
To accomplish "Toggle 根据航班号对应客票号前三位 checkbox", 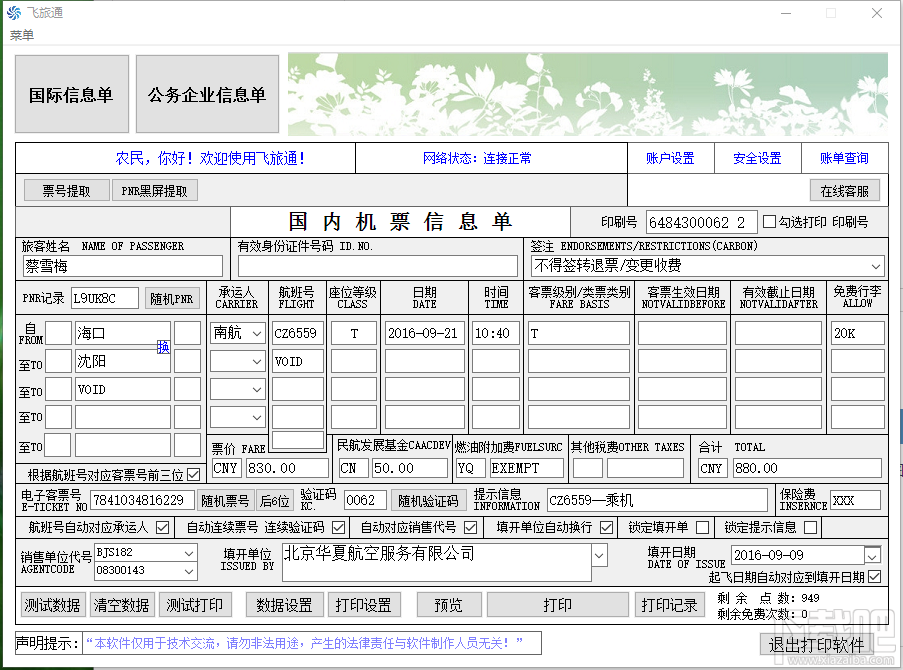I will [x=194, y=475].
